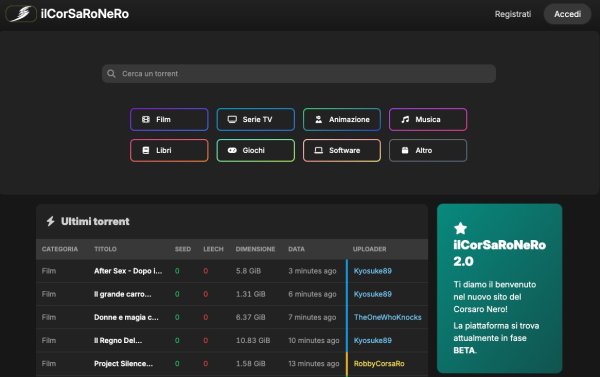Click the Accedi login button
Image resolution: width=600 pixels, height=377 pixels.
[x=567, y=14]
